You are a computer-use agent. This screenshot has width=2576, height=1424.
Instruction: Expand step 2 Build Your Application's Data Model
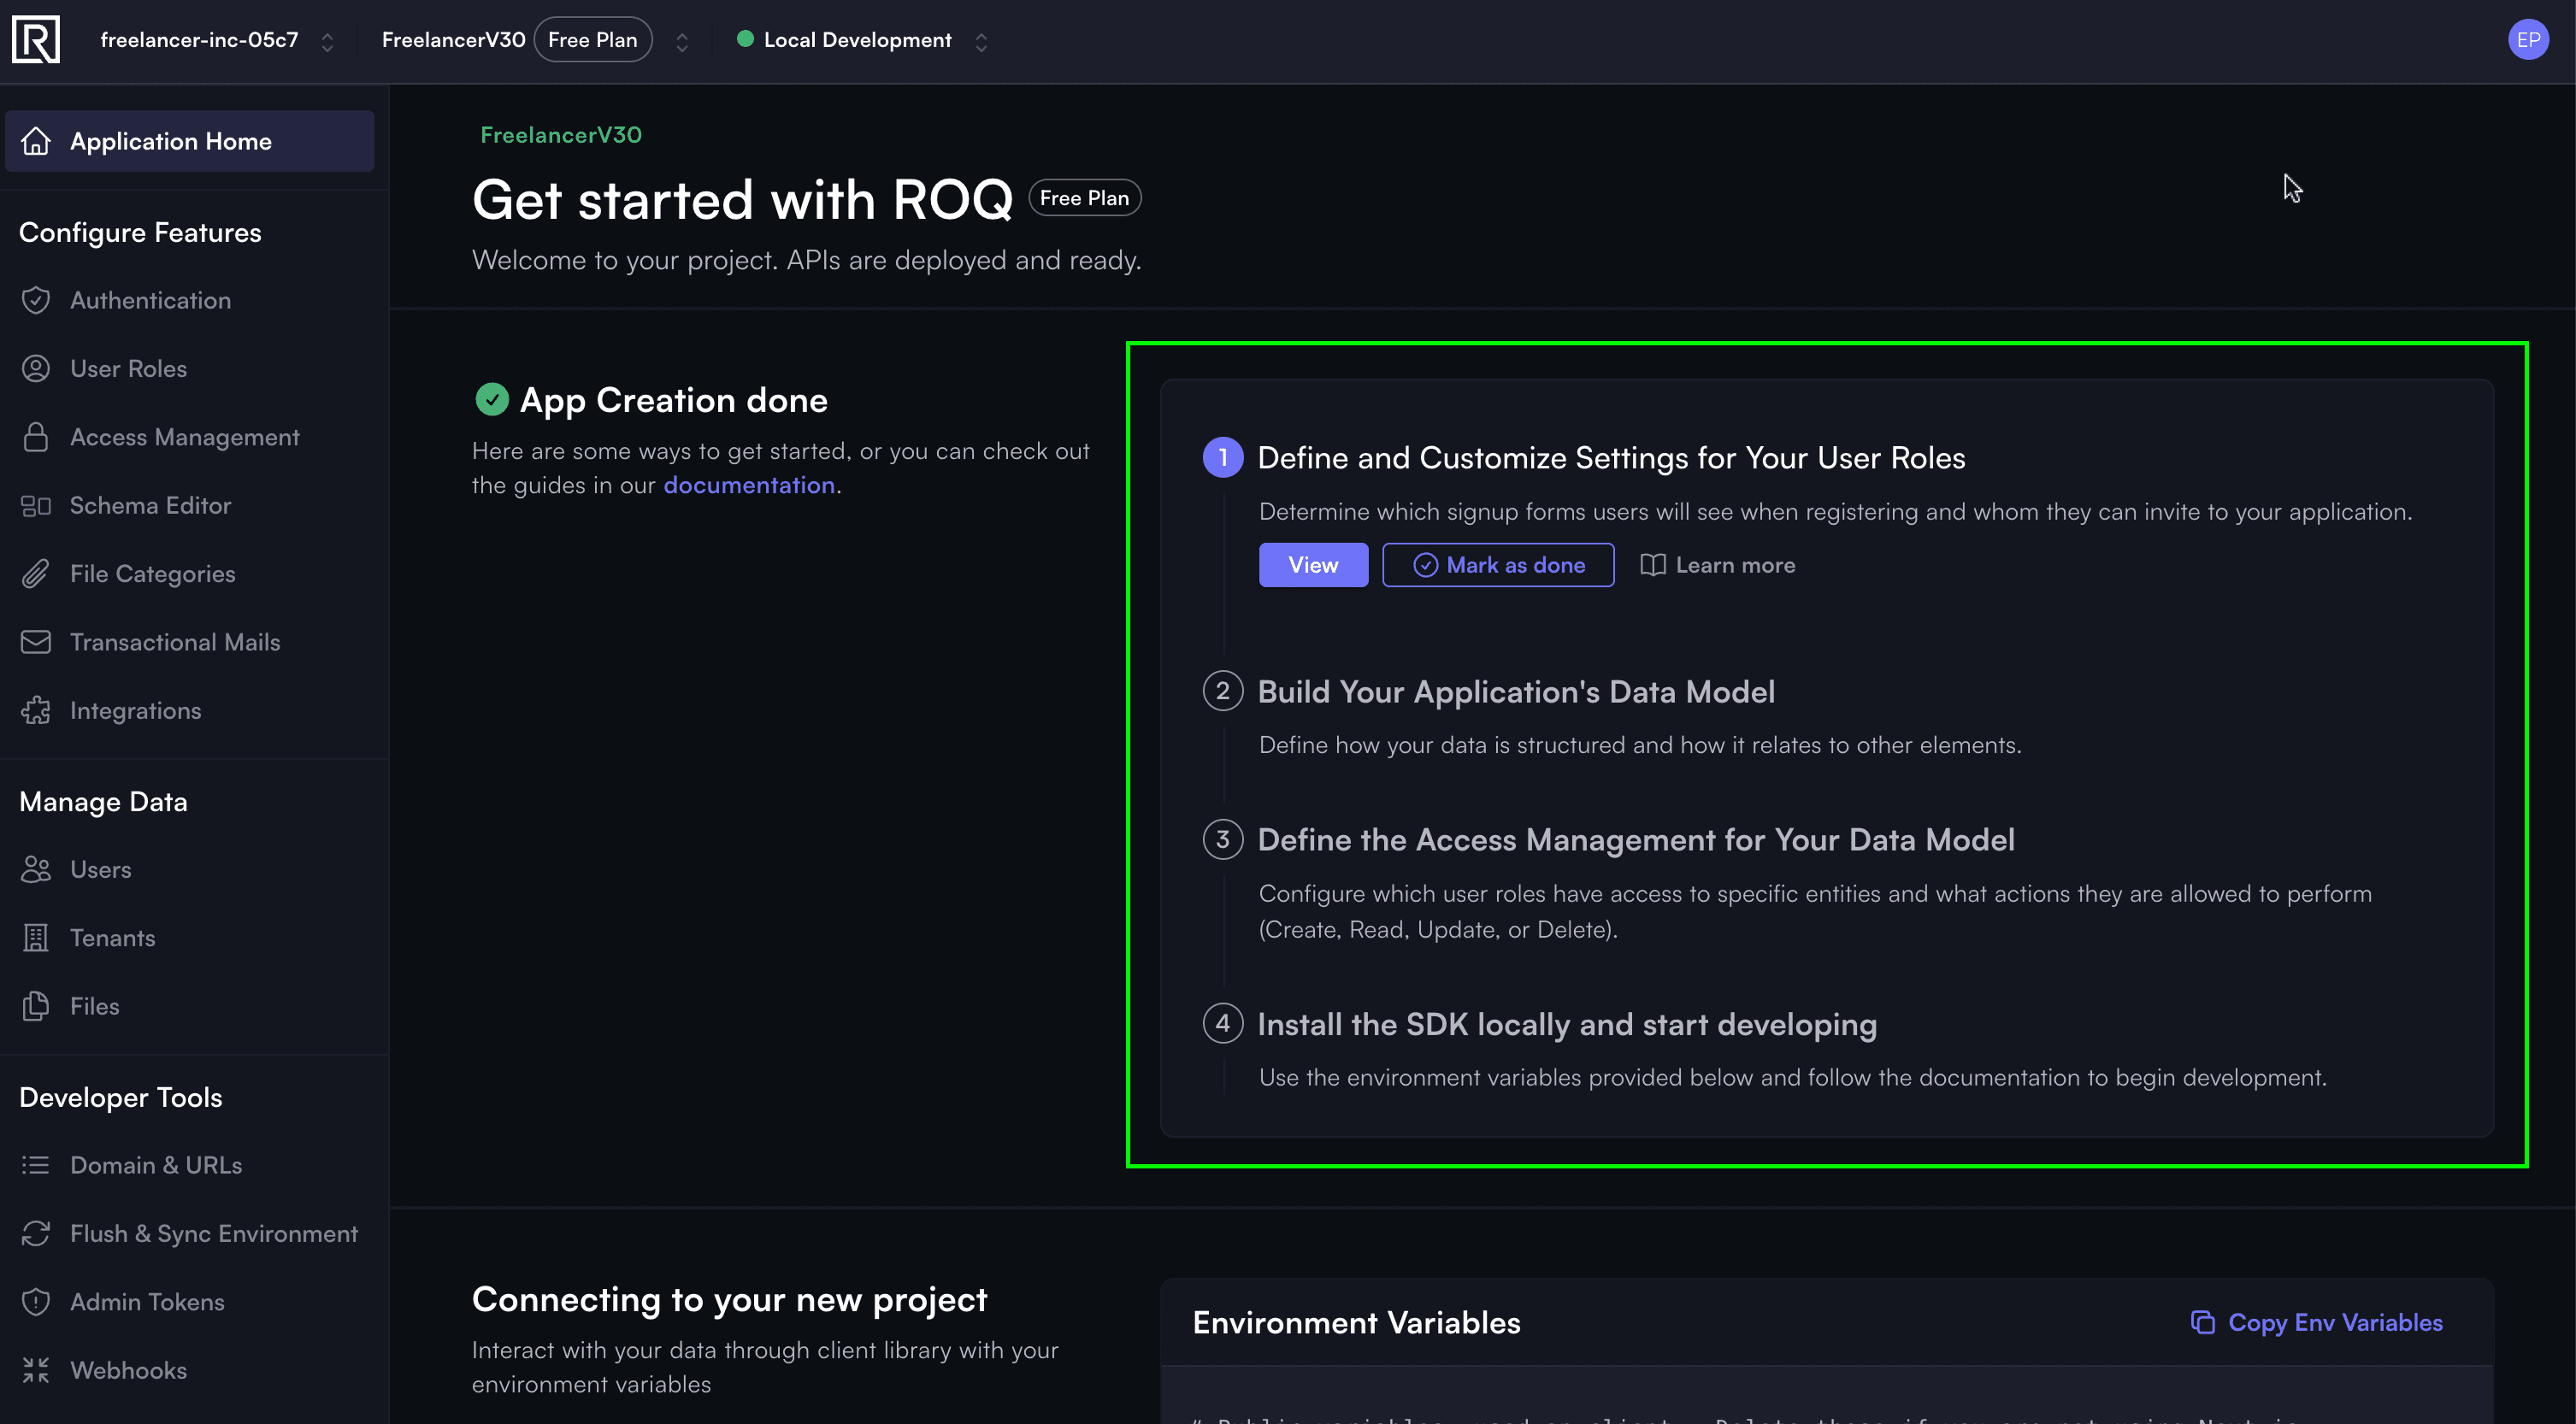(1516, 692)
